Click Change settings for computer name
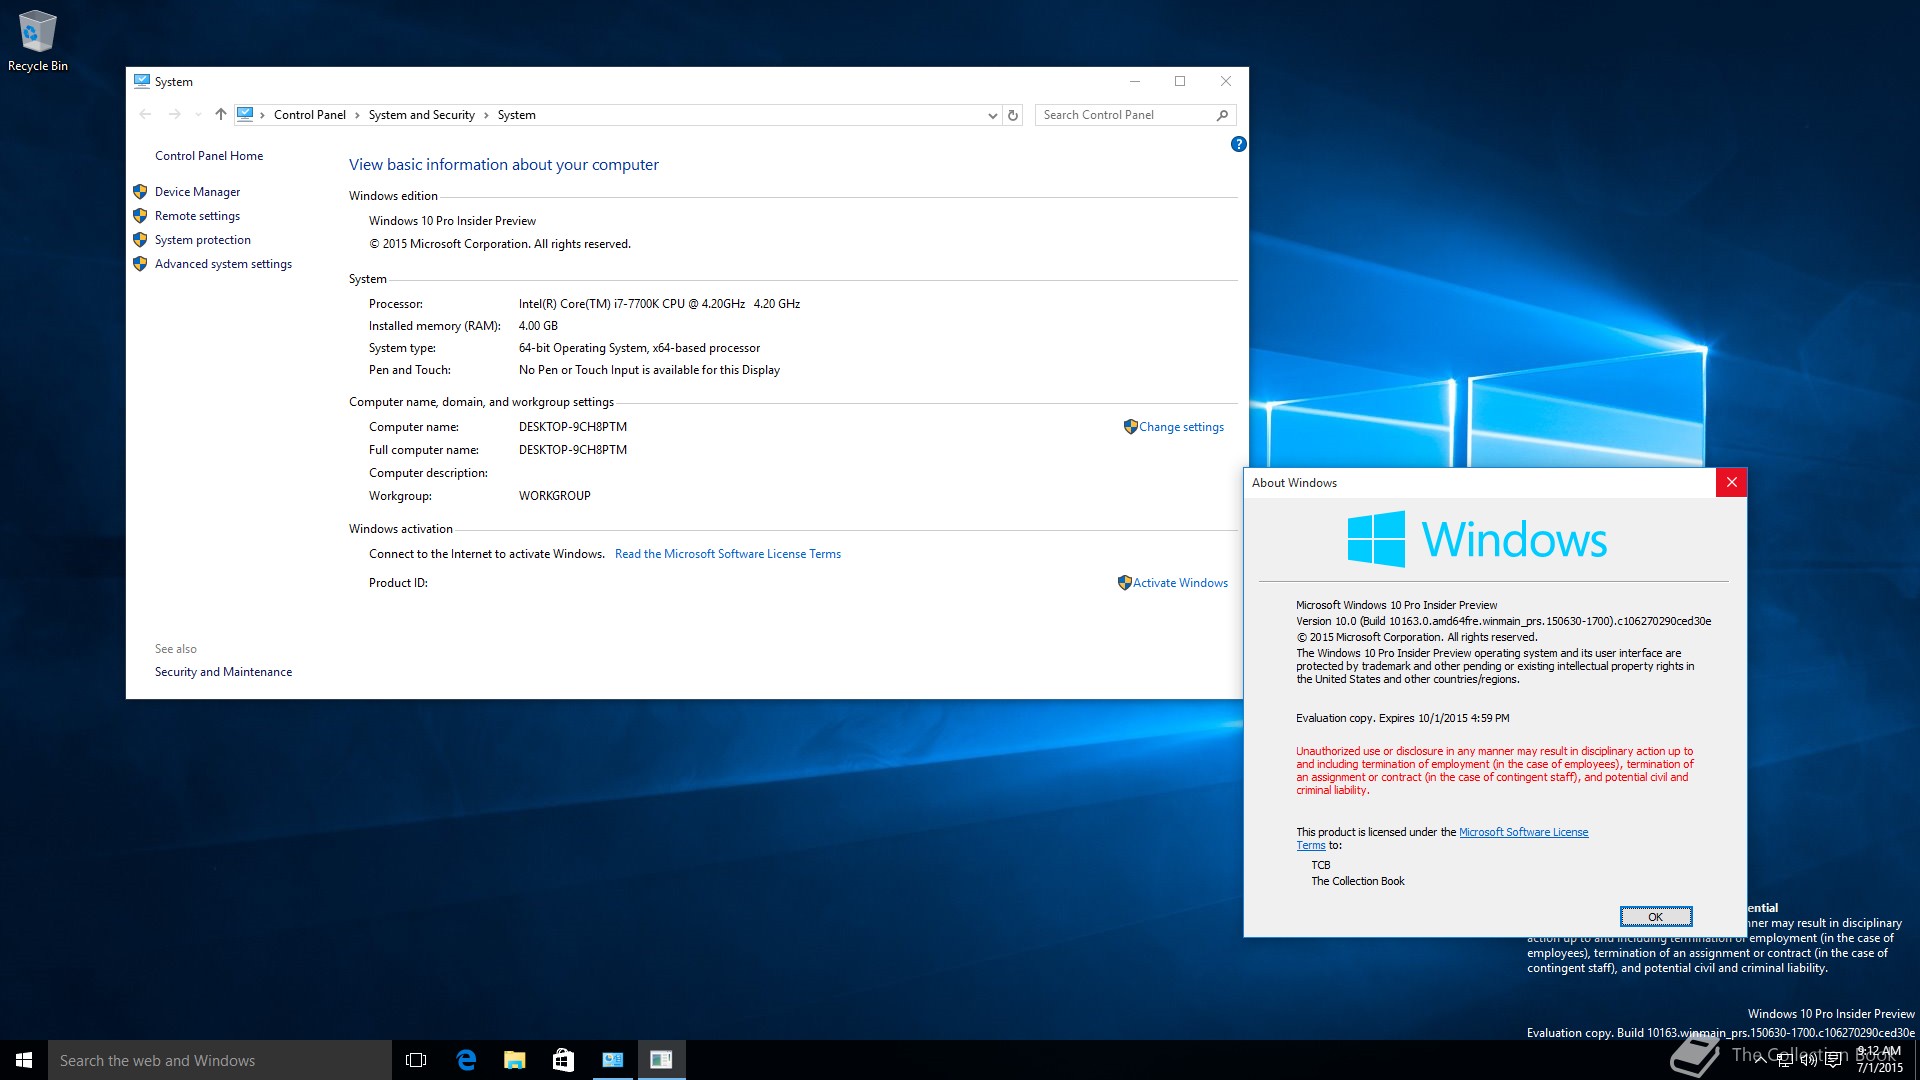The width and height of the screenshot is (1920, 1080). [x=1181, y=427]
